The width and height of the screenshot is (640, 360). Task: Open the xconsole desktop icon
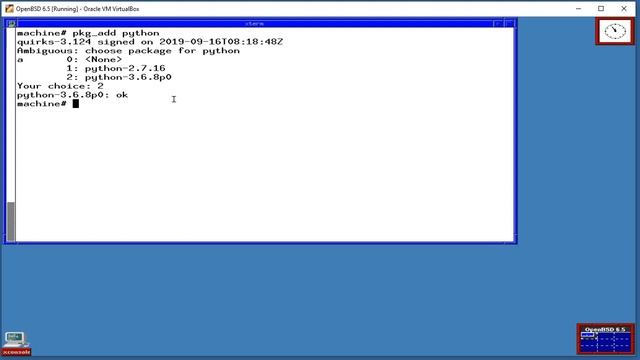(x=16, y=343)
